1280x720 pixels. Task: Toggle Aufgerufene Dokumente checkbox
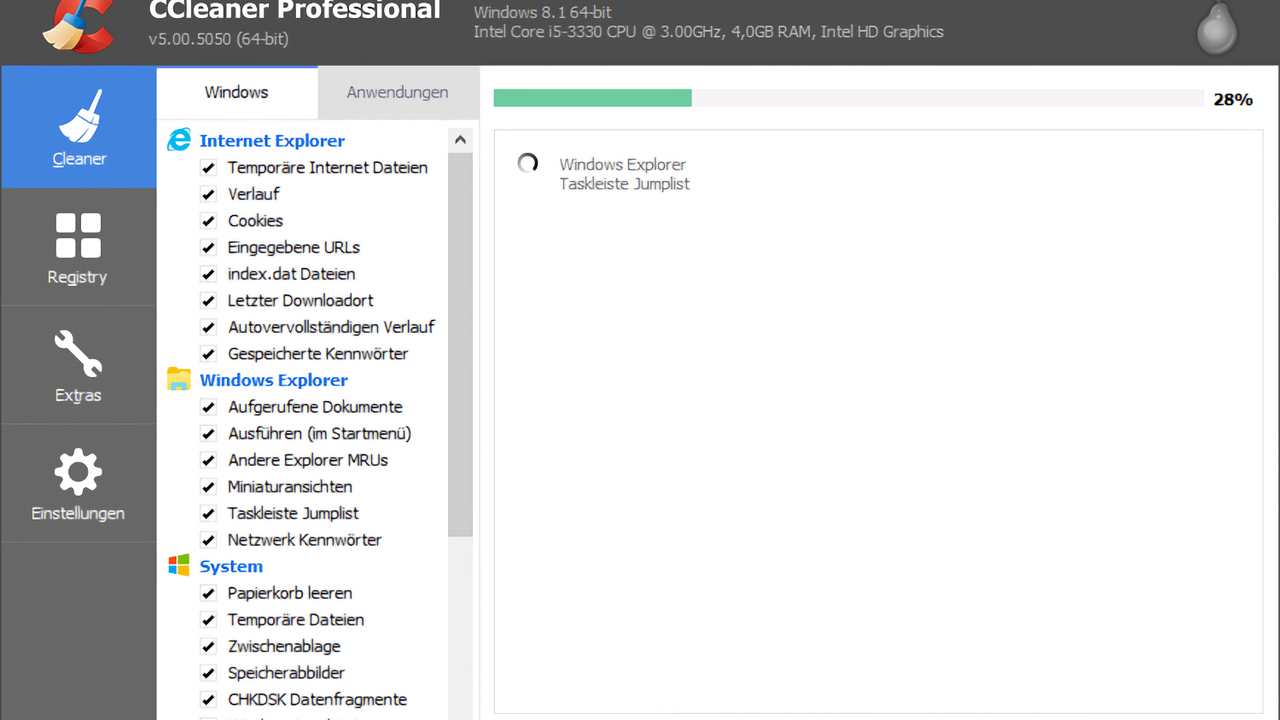pos(208,407)
